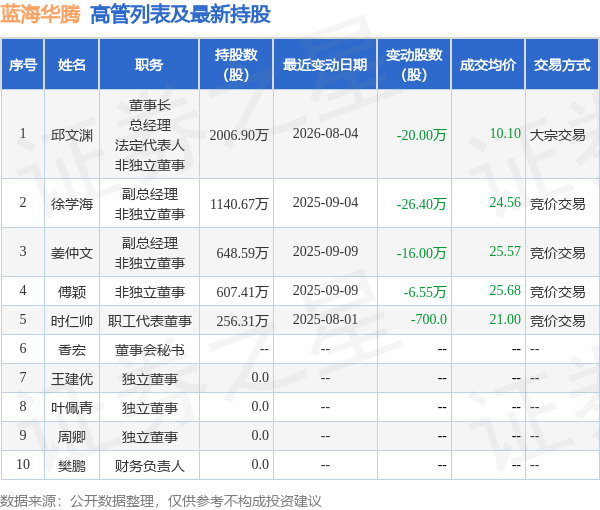Click the row number 10
Image resolution: width=600 pixels, height=510 pixels.
click(x=23, y=464)
